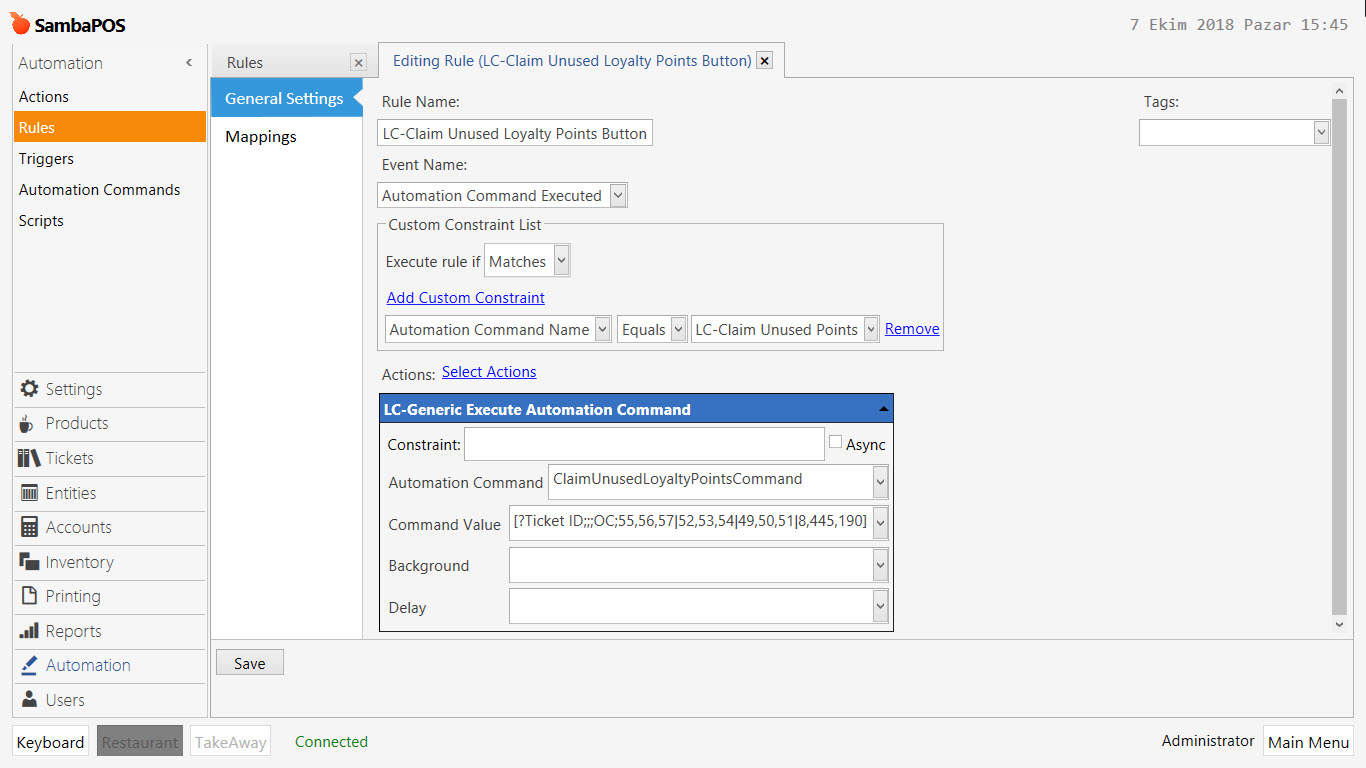
Task: Click the Select Actions link
Action: pyautogui.click(x=489, y=372)
